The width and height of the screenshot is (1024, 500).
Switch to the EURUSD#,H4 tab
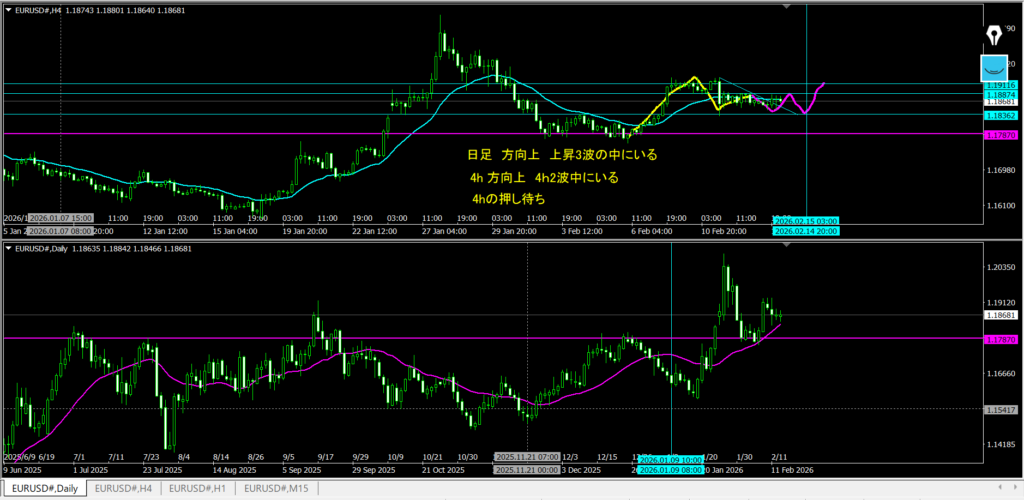126,489
